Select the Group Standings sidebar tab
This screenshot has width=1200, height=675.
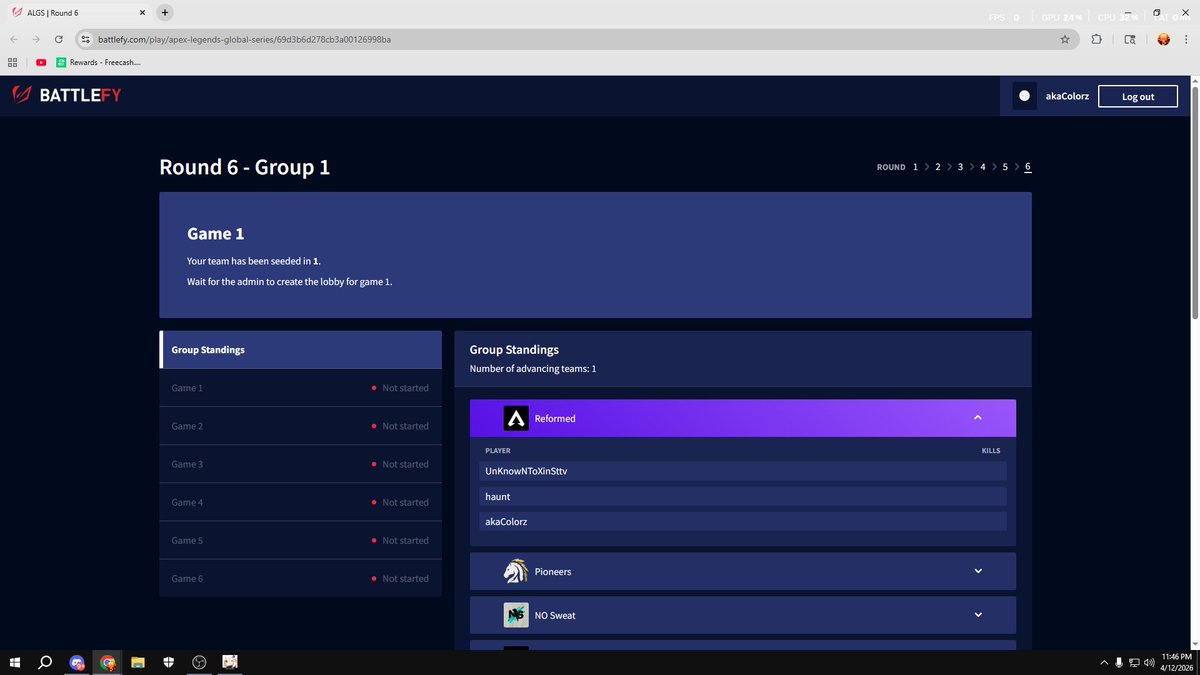[x=300, y=350]
